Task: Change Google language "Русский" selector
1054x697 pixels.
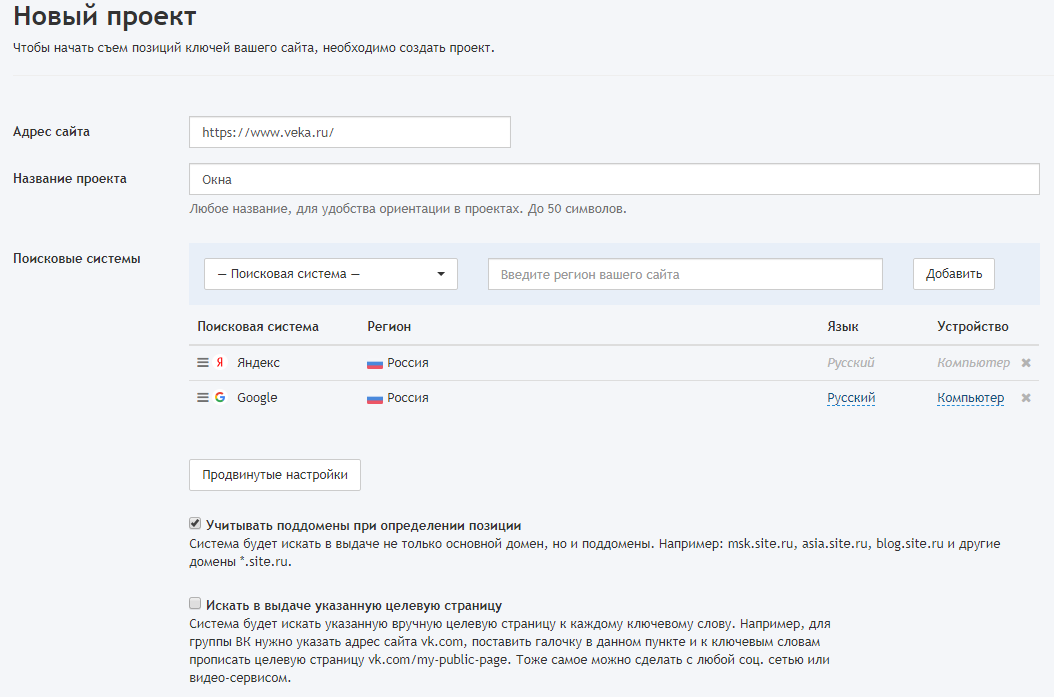Action: (851, 398)
